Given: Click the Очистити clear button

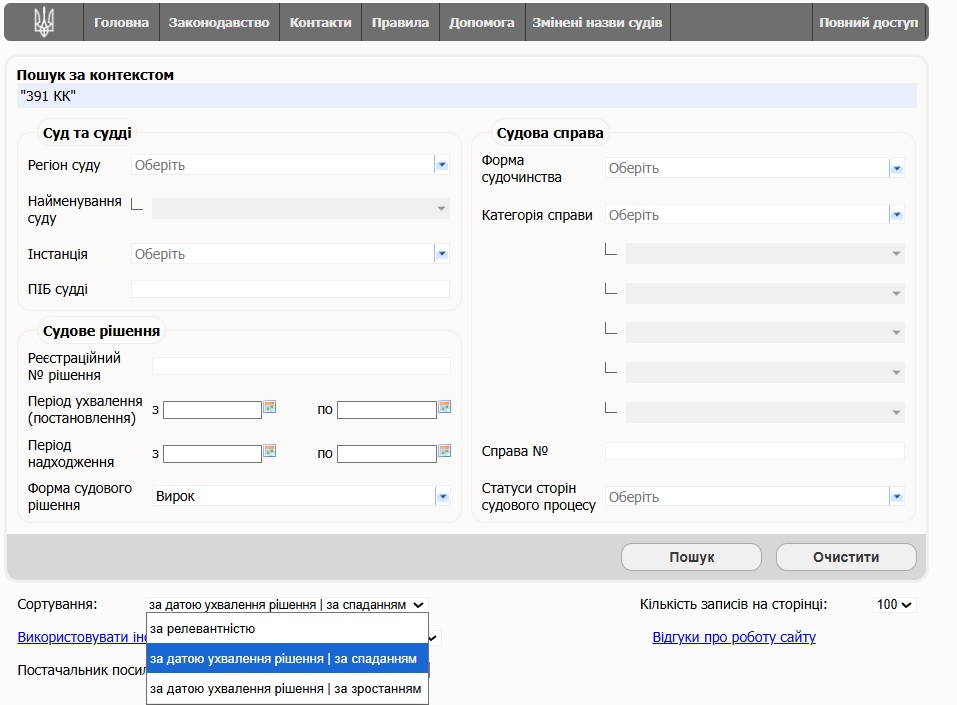Looking at the screenshot, I should point(846,557).
